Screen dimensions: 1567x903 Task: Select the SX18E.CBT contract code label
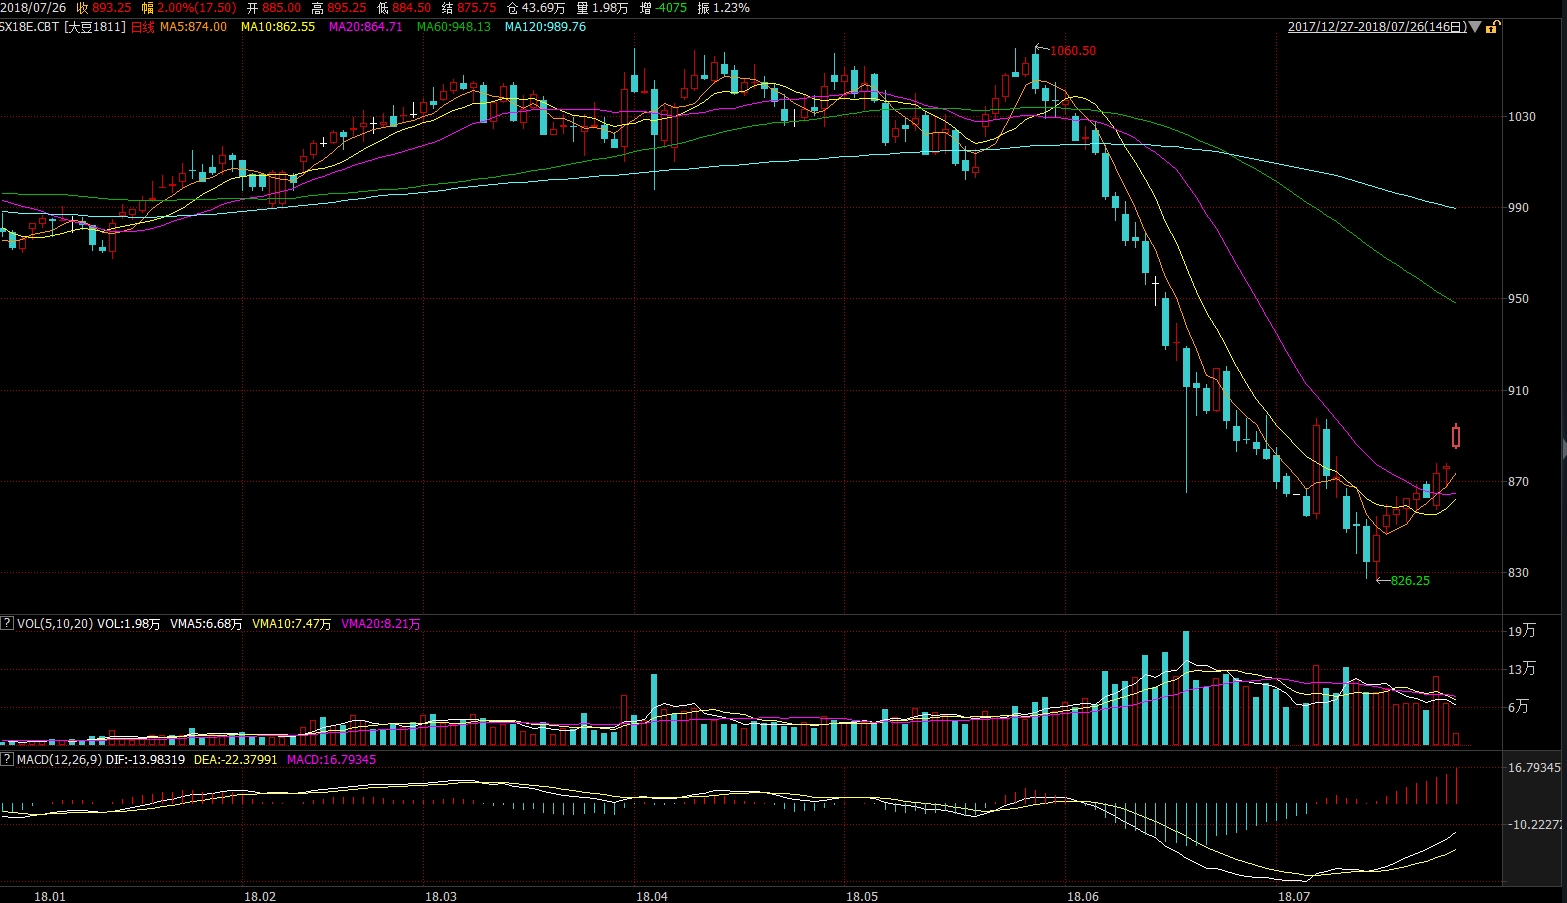coord(29,27)
